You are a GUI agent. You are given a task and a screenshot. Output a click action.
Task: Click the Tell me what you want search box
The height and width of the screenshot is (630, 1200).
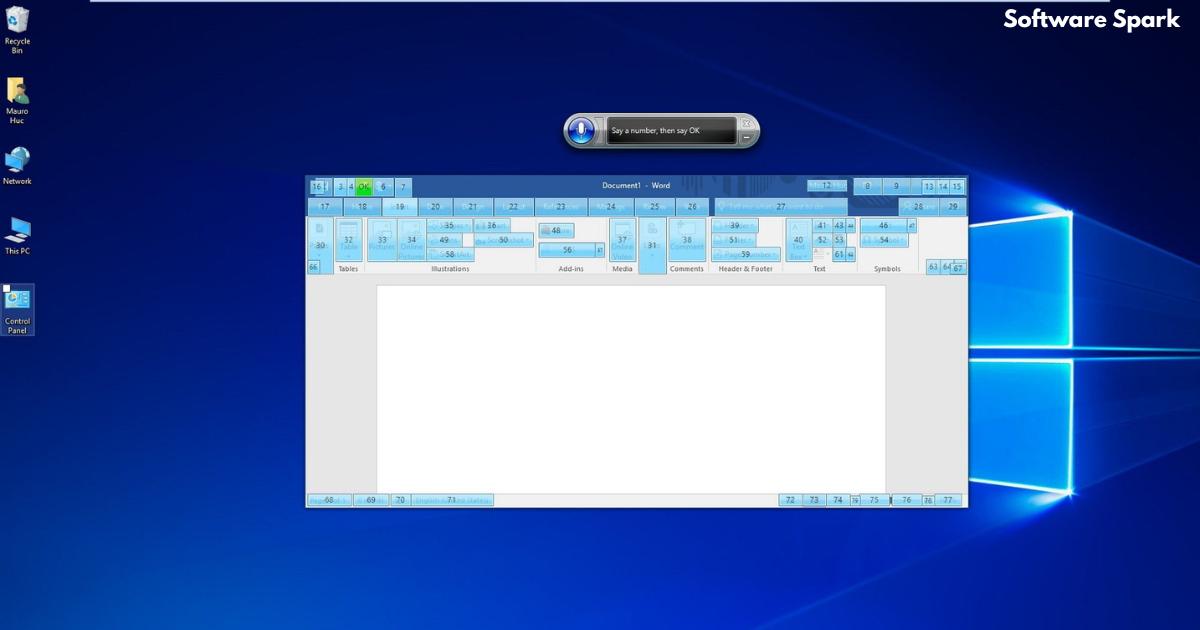point(780,207)
